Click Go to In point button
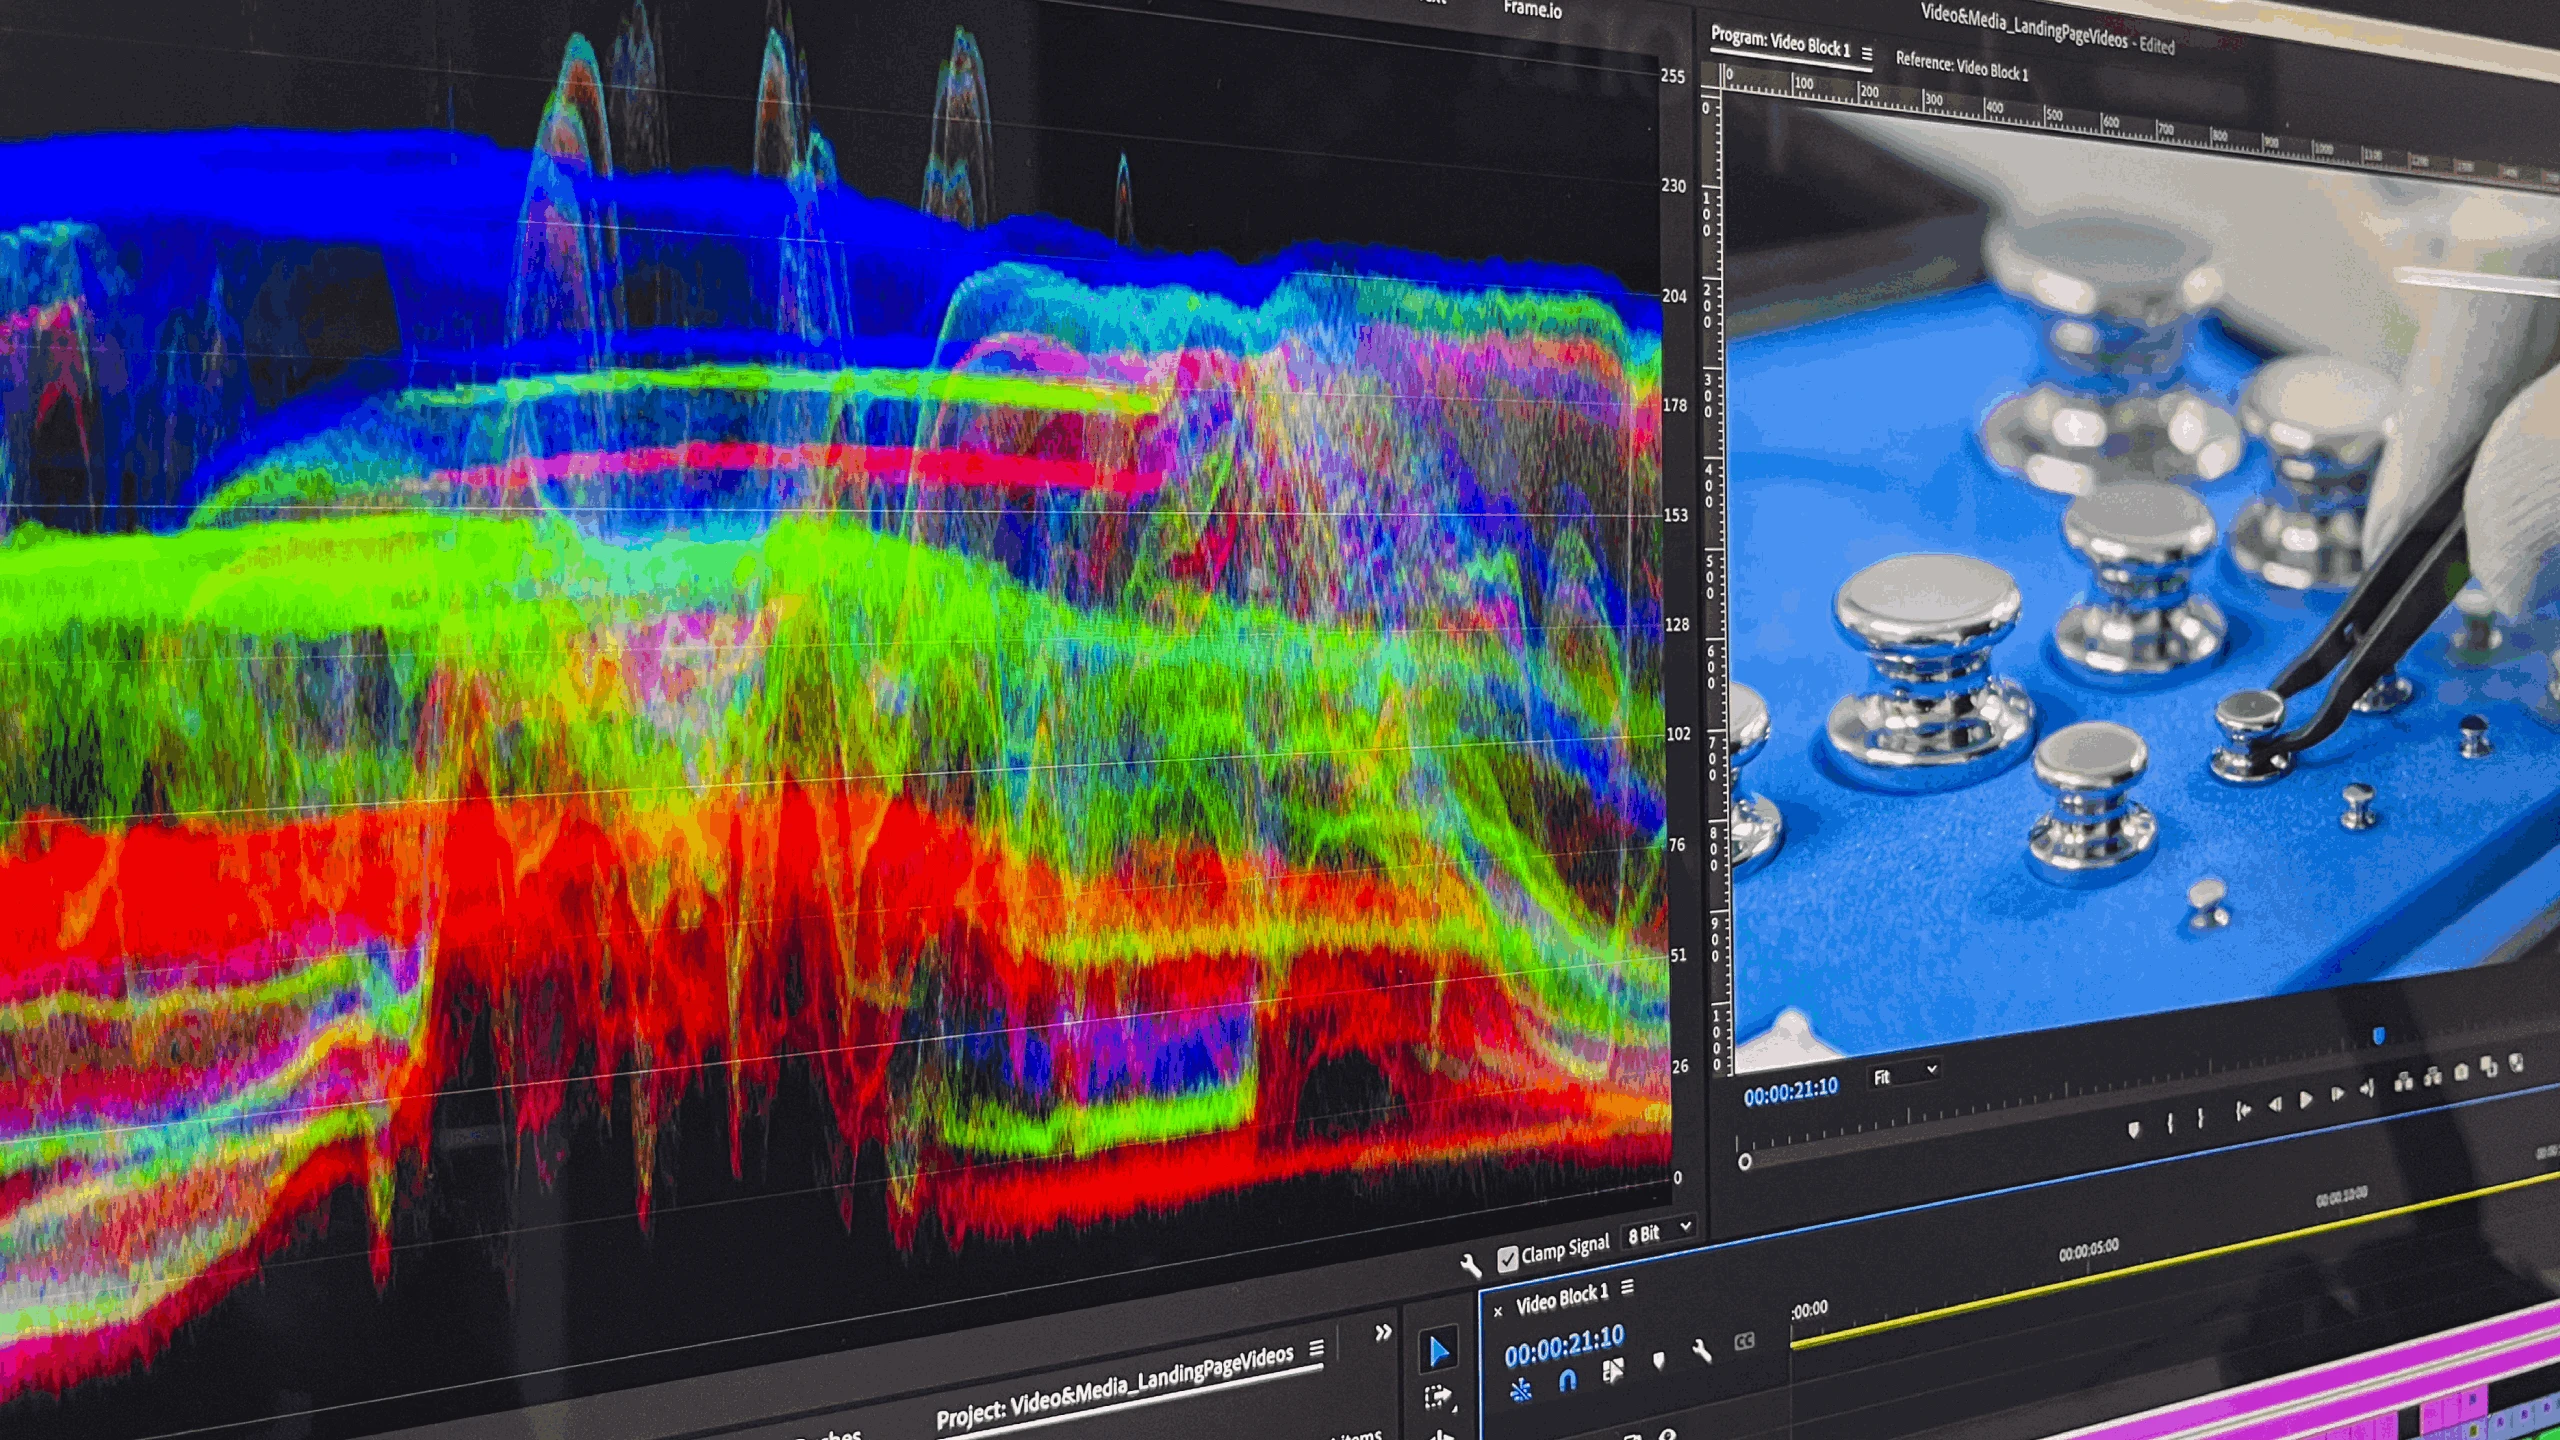 [x=2243, y=1110]
